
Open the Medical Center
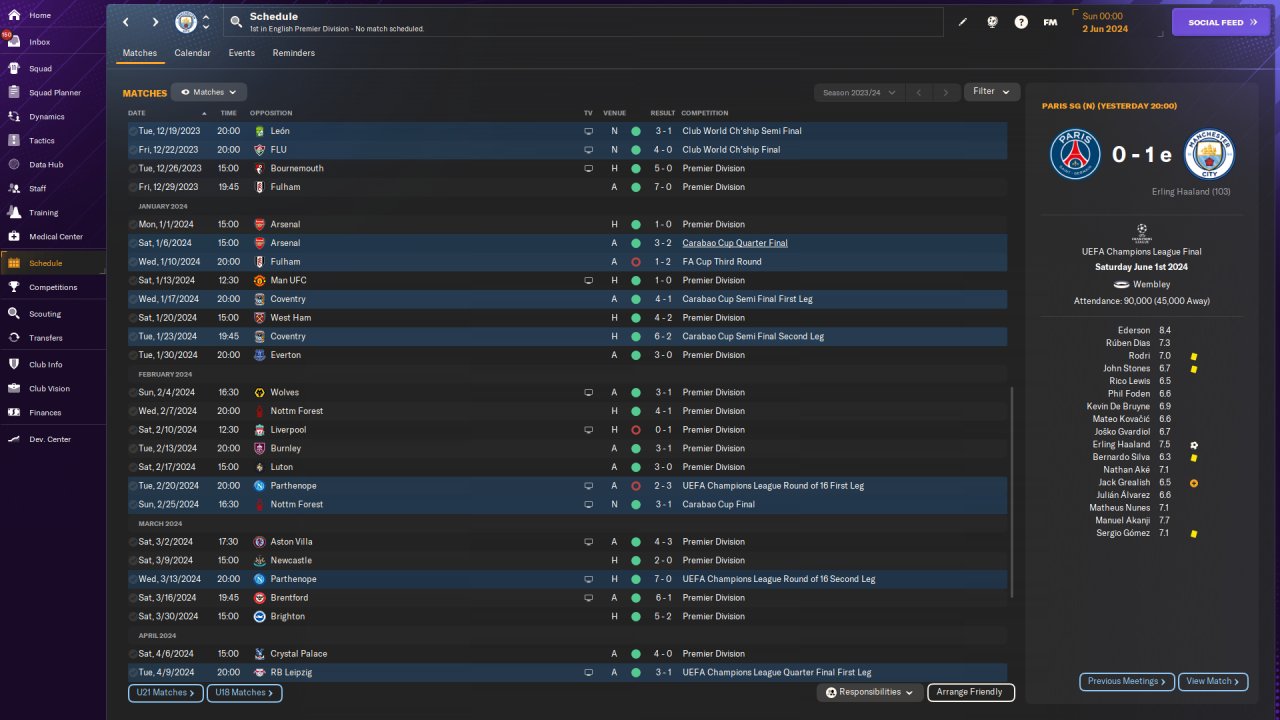point(55,237)
